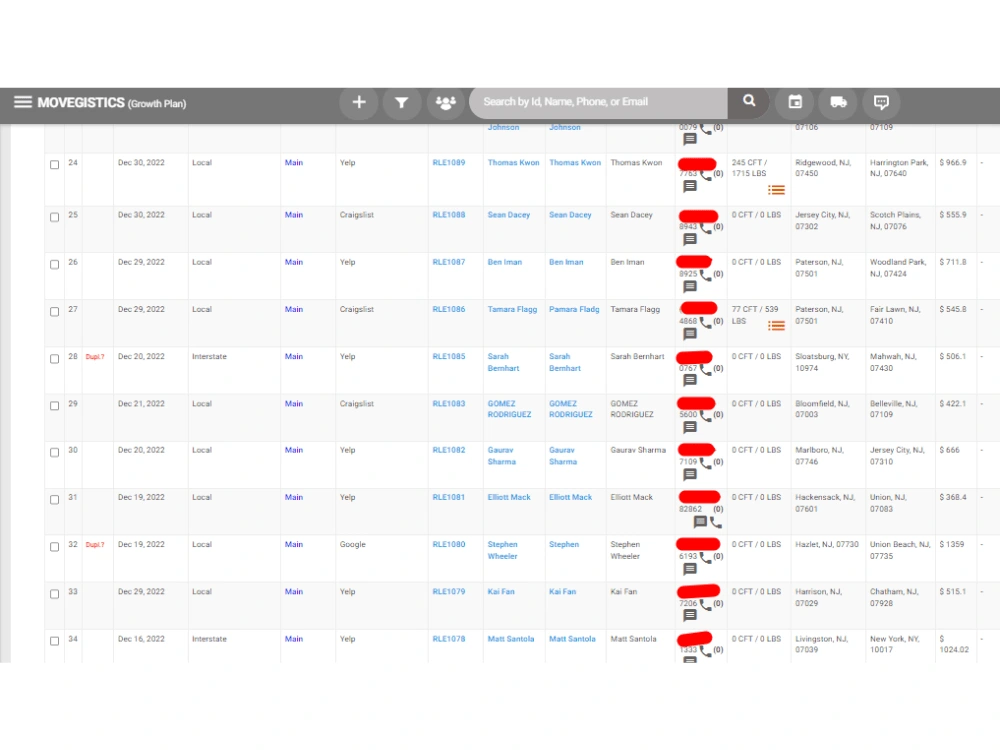The height and width of the screenshot is (750, 1000).
Task: Click phone icon in Sarah Bernhart row
Action: point(705,369)
